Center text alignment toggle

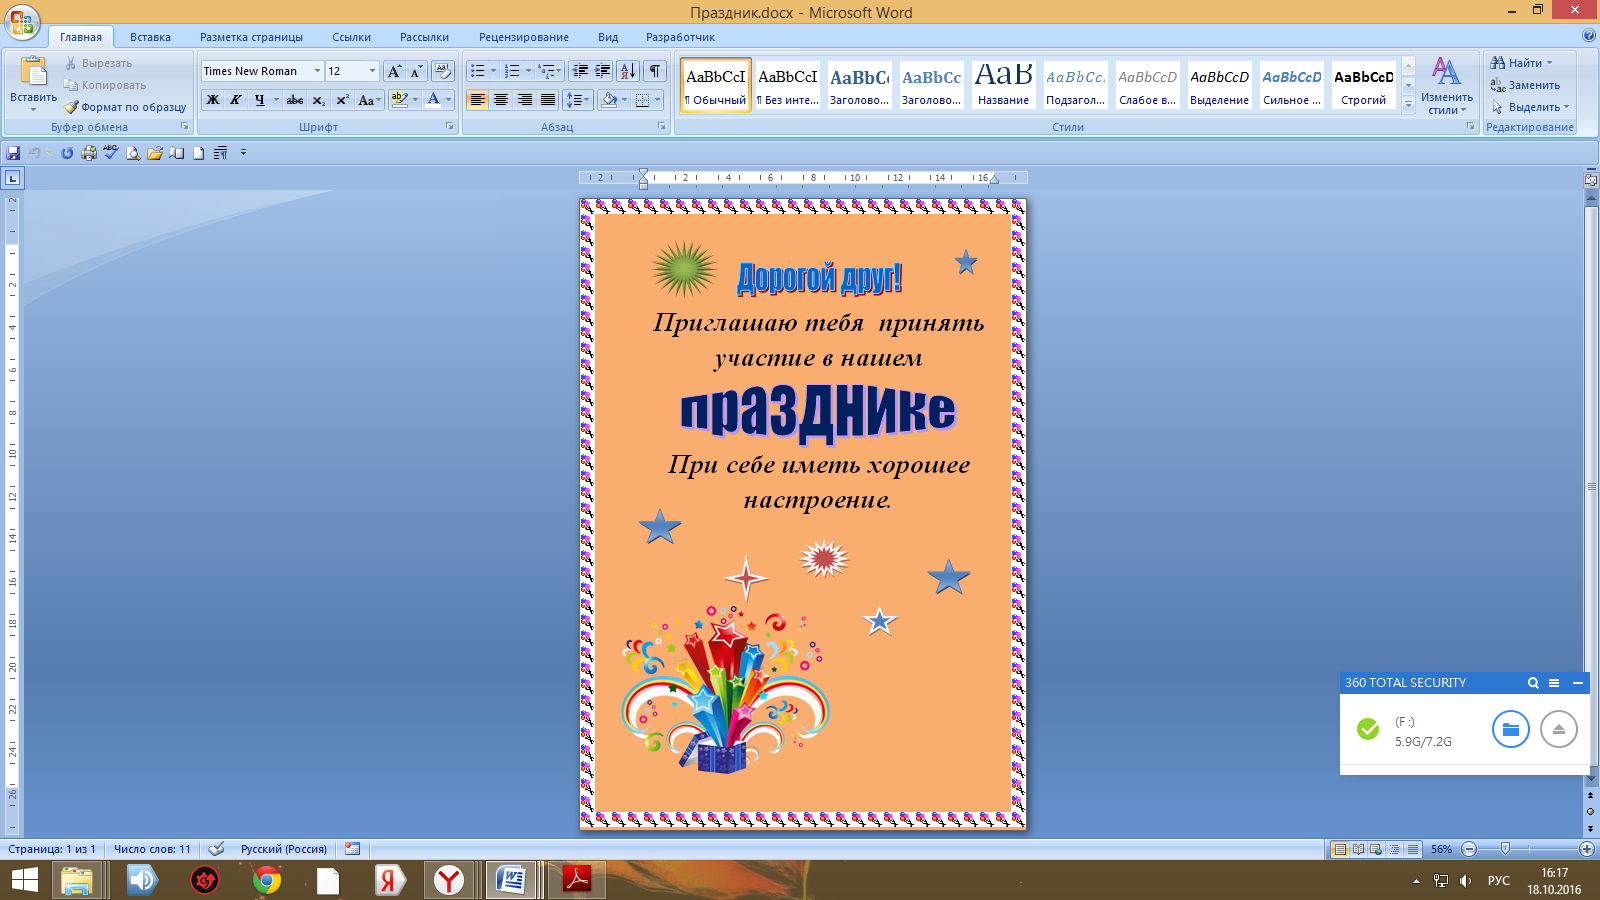tap(501, 100)
